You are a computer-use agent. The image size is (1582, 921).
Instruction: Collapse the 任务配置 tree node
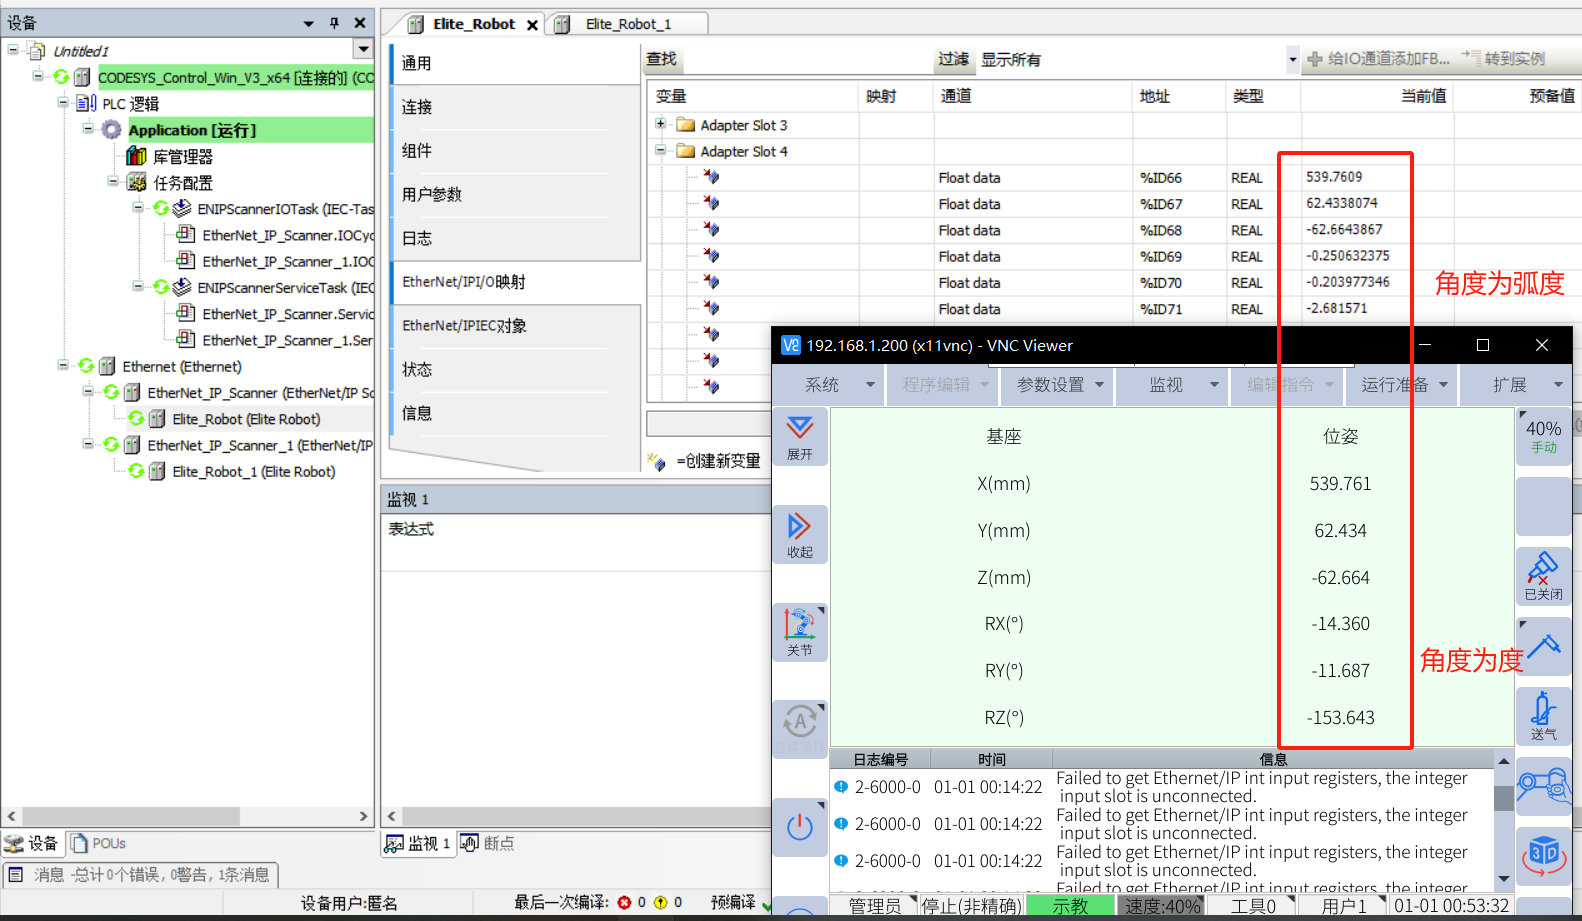[113, 182]
